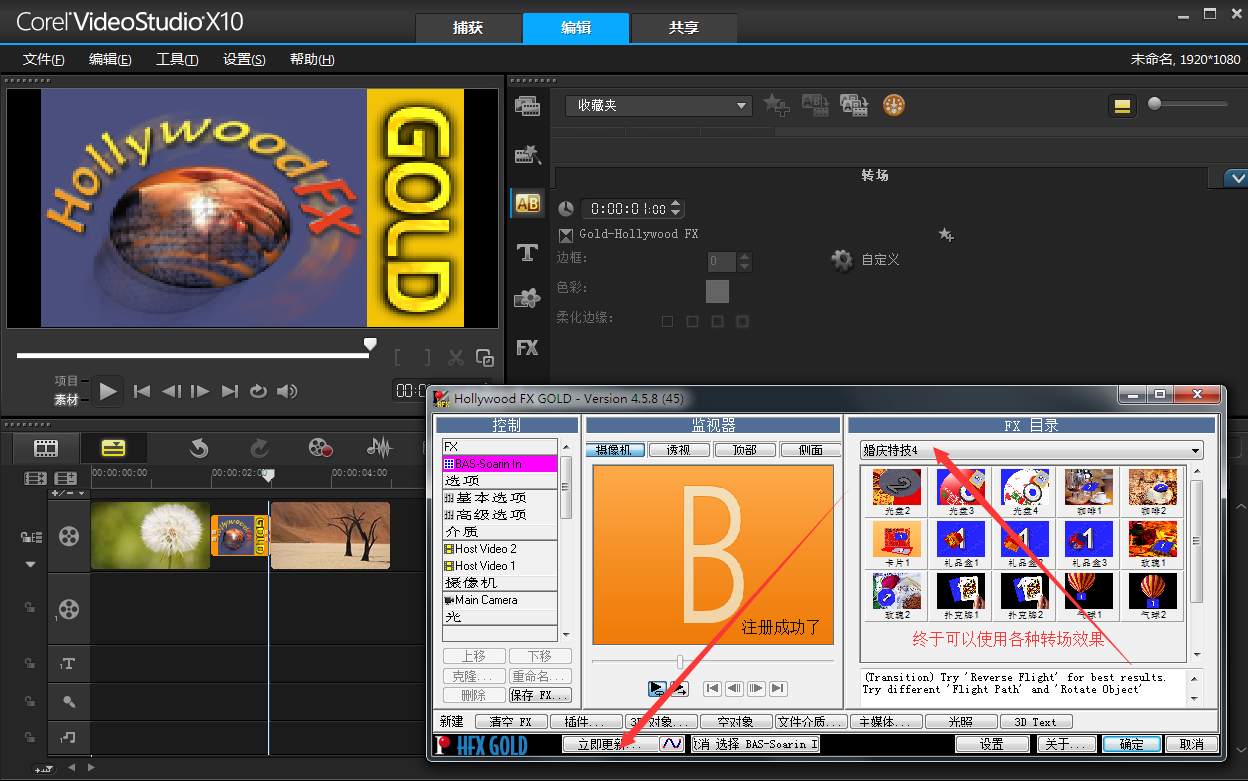Toggle preview mode to 项目

(66, 381)
